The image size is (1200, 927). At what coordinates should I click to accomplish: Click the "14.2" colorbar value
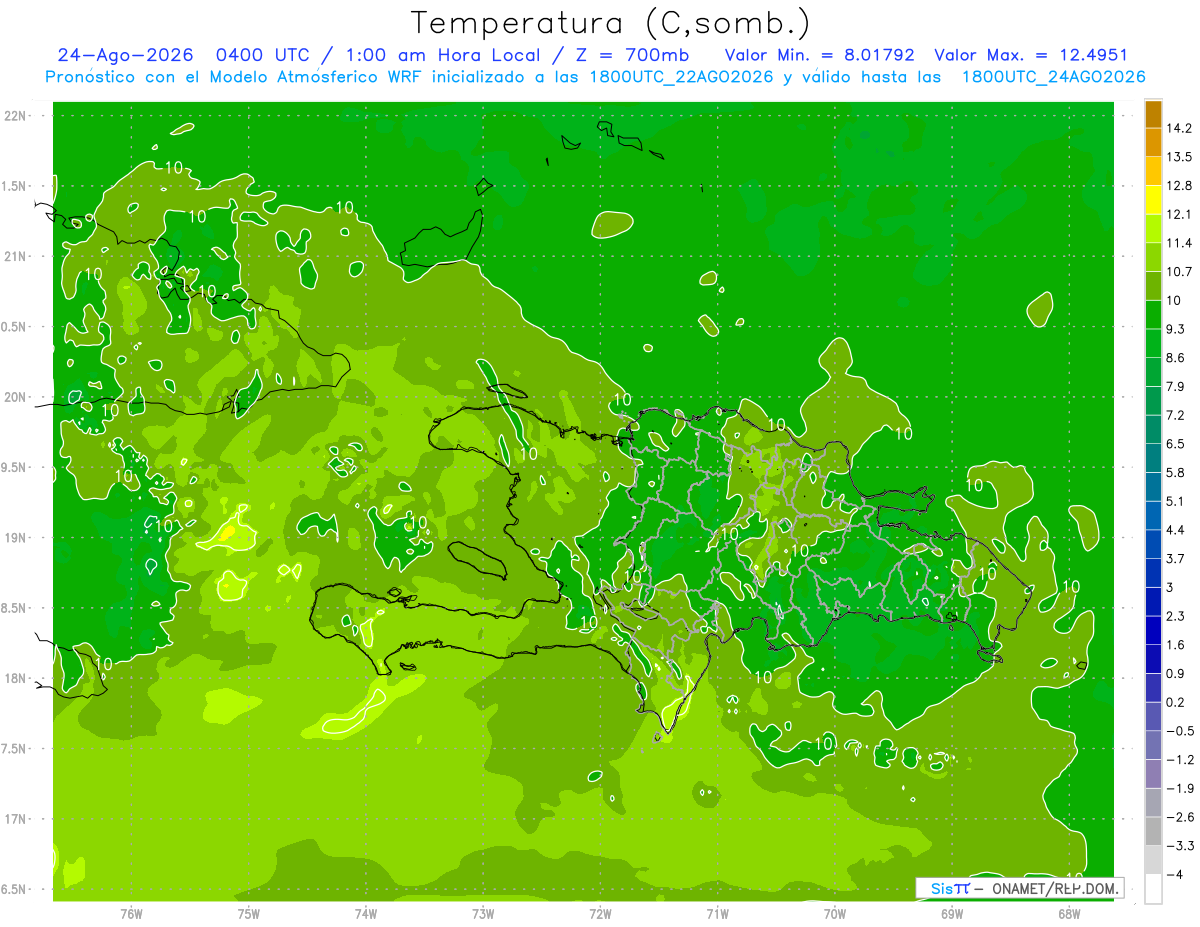pos(1180,128)
